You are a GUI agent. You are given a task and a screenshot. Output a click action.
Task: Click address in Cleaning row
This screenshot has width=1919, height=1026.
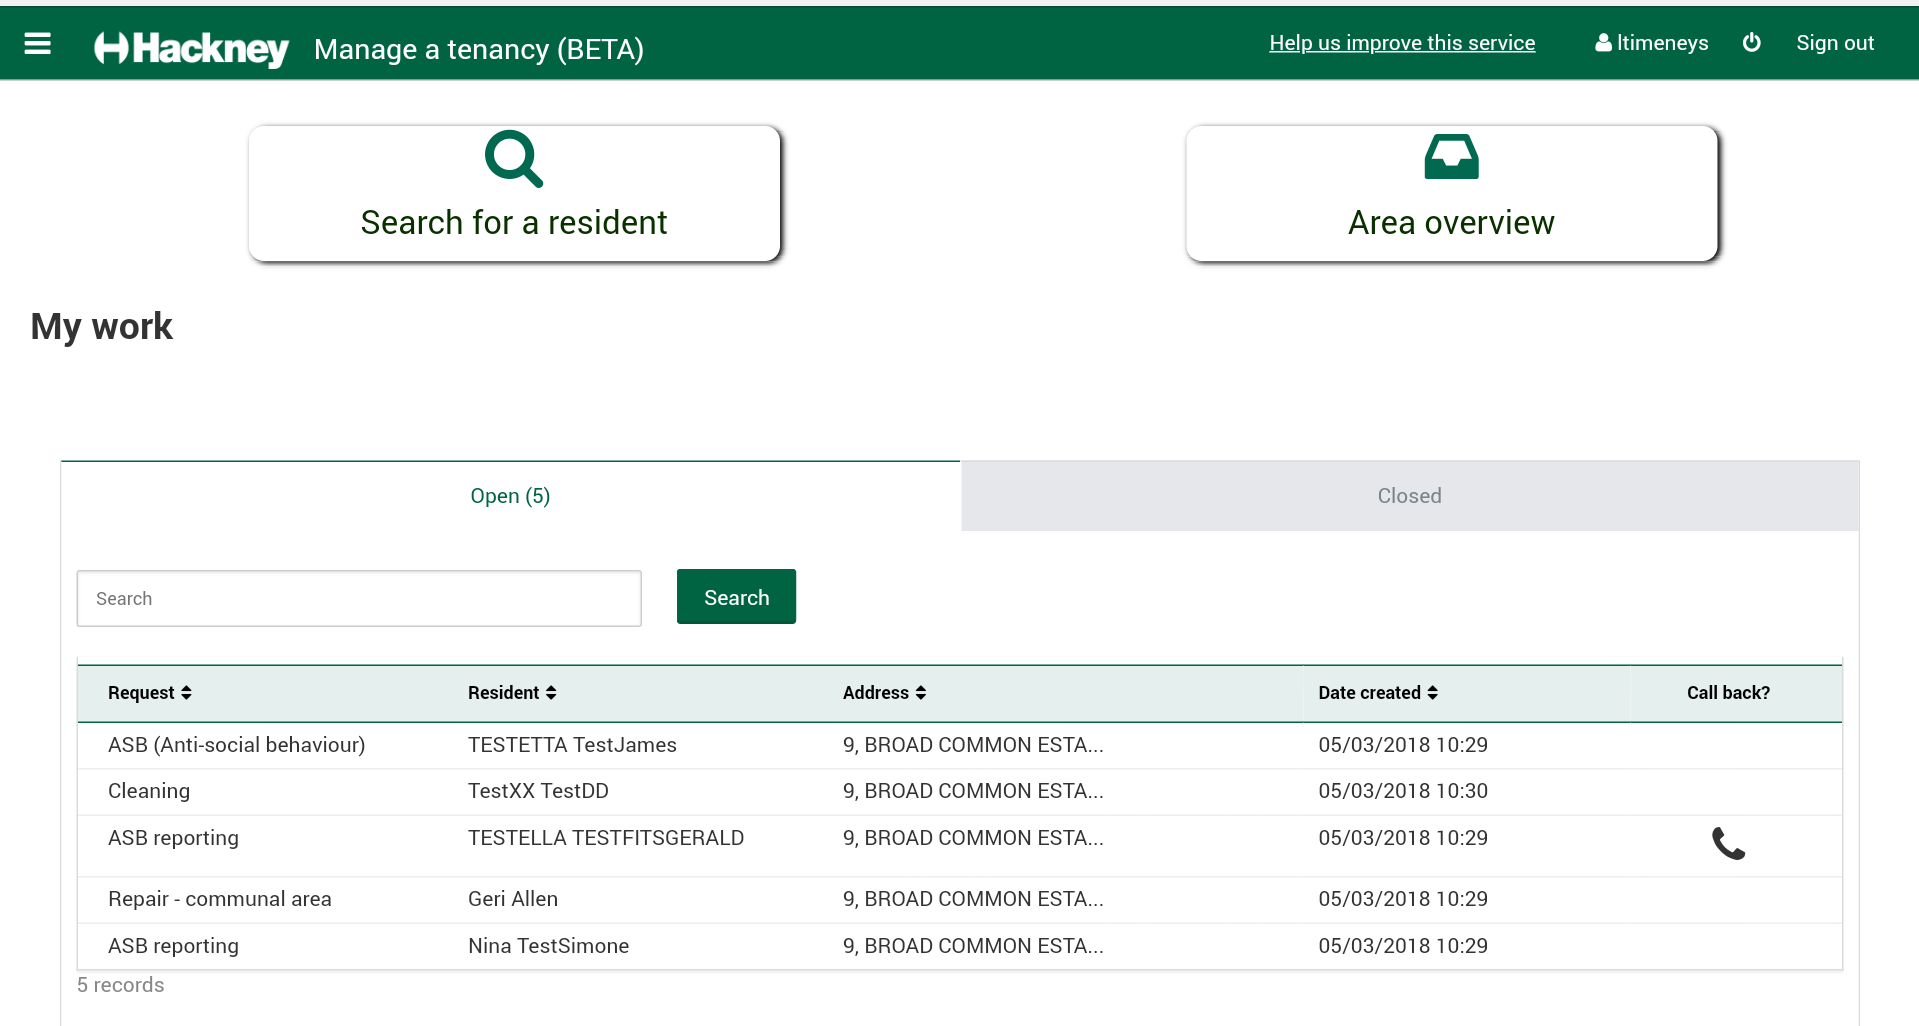pyautogui.click(x=973, y=791)
